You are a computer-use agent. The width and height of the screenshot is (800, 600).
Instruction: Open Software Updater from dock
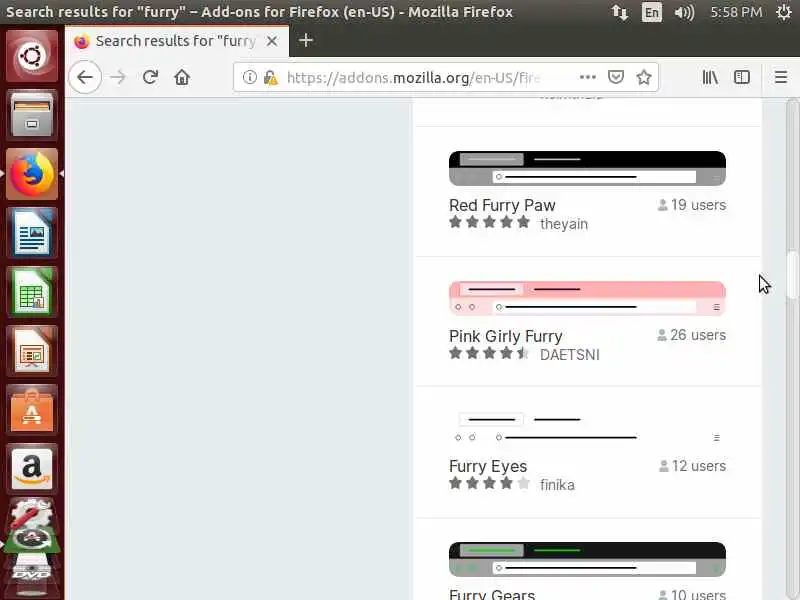tap(32, 541)
